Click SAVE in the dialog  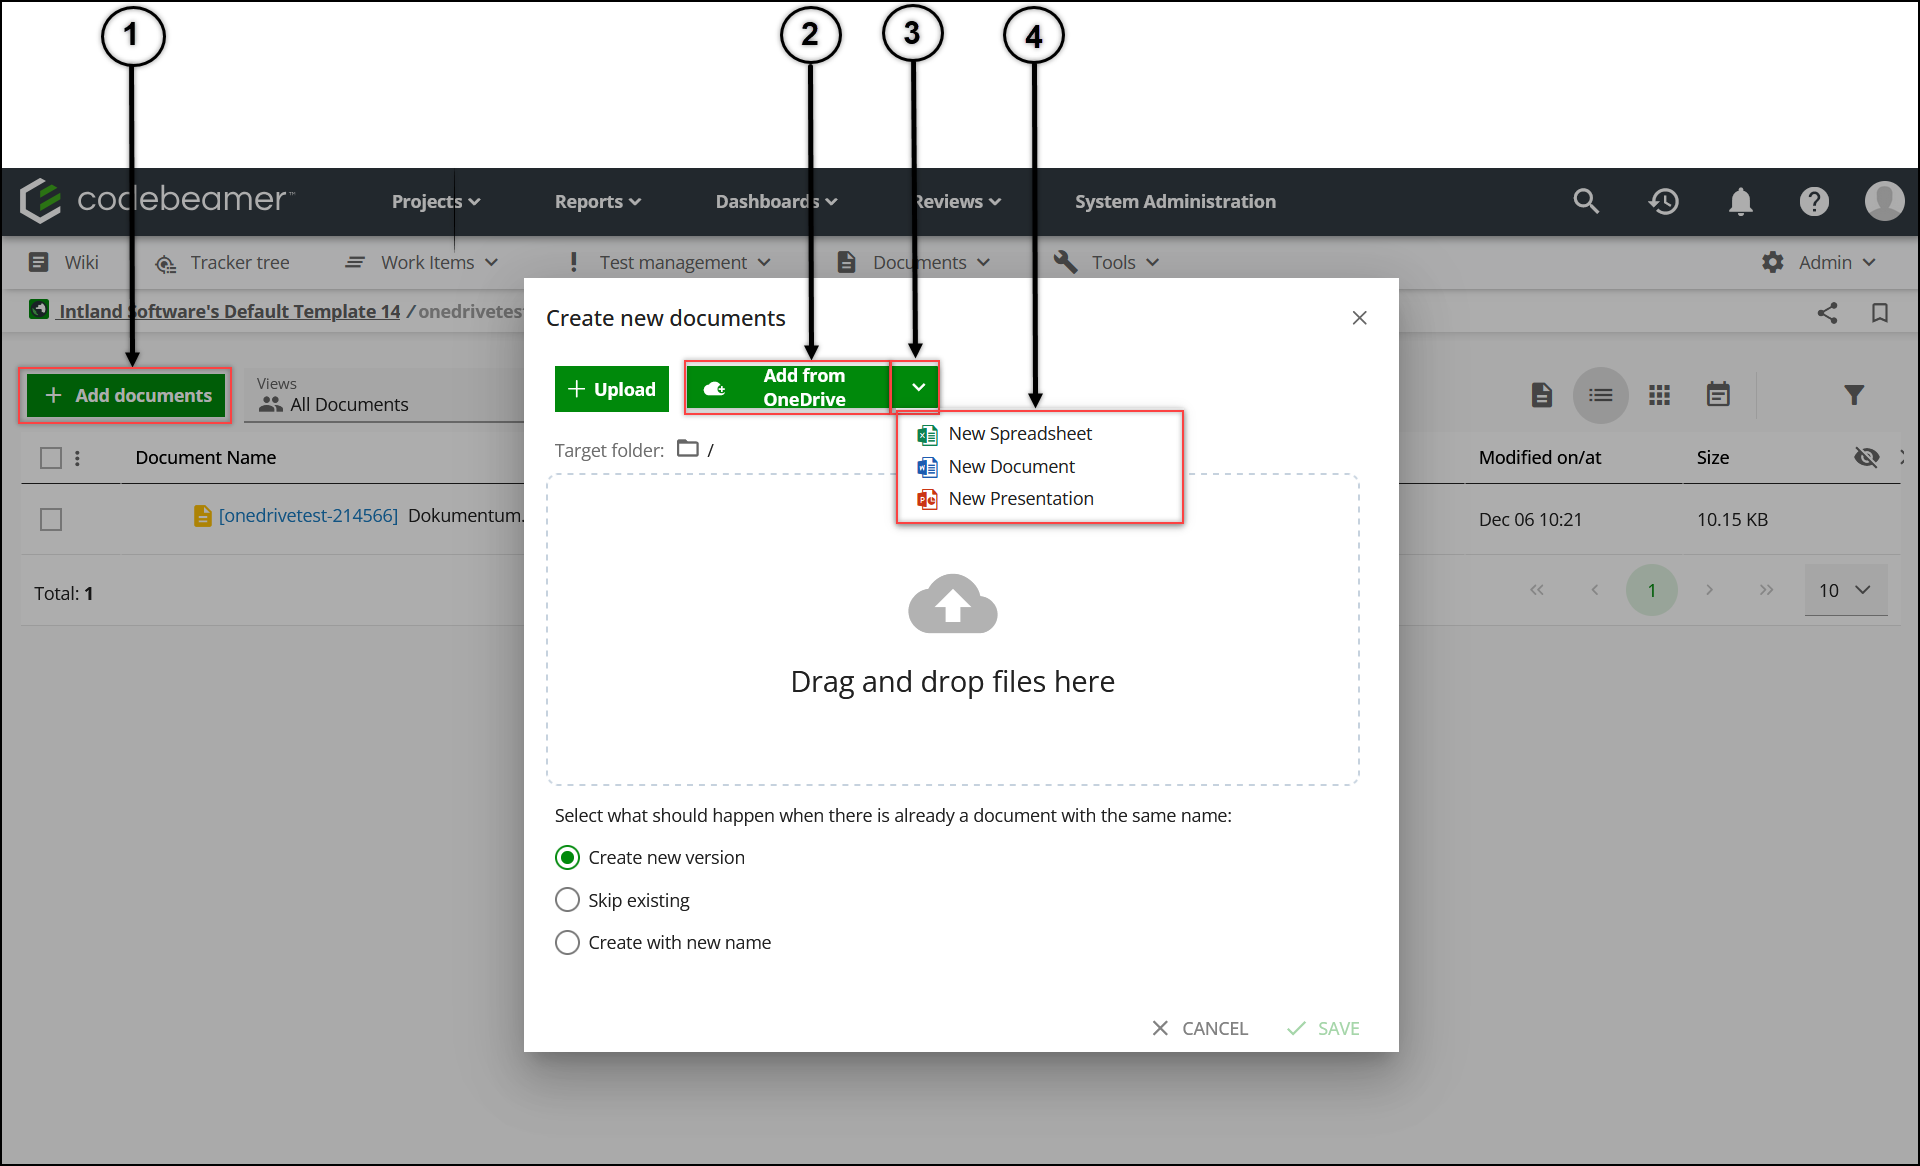tap(1323, 1028)
